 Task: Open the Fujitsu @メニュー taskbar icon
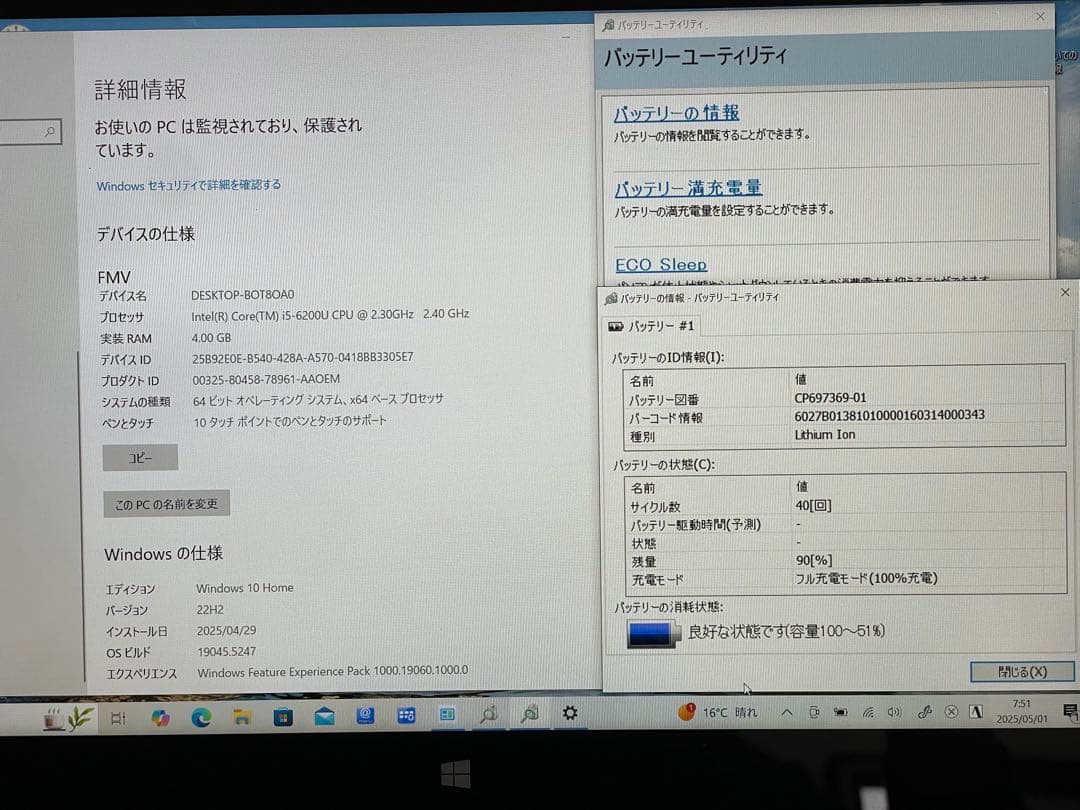(364, 715)
